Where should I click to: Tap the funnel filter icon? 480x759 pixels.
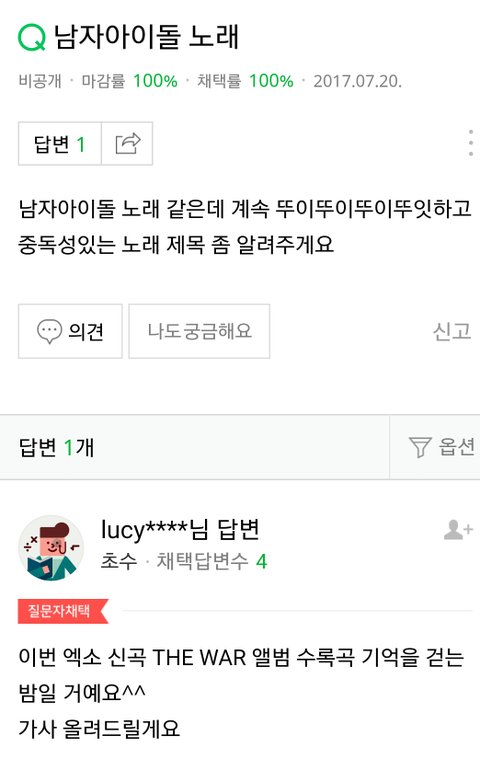click(420, 447)
